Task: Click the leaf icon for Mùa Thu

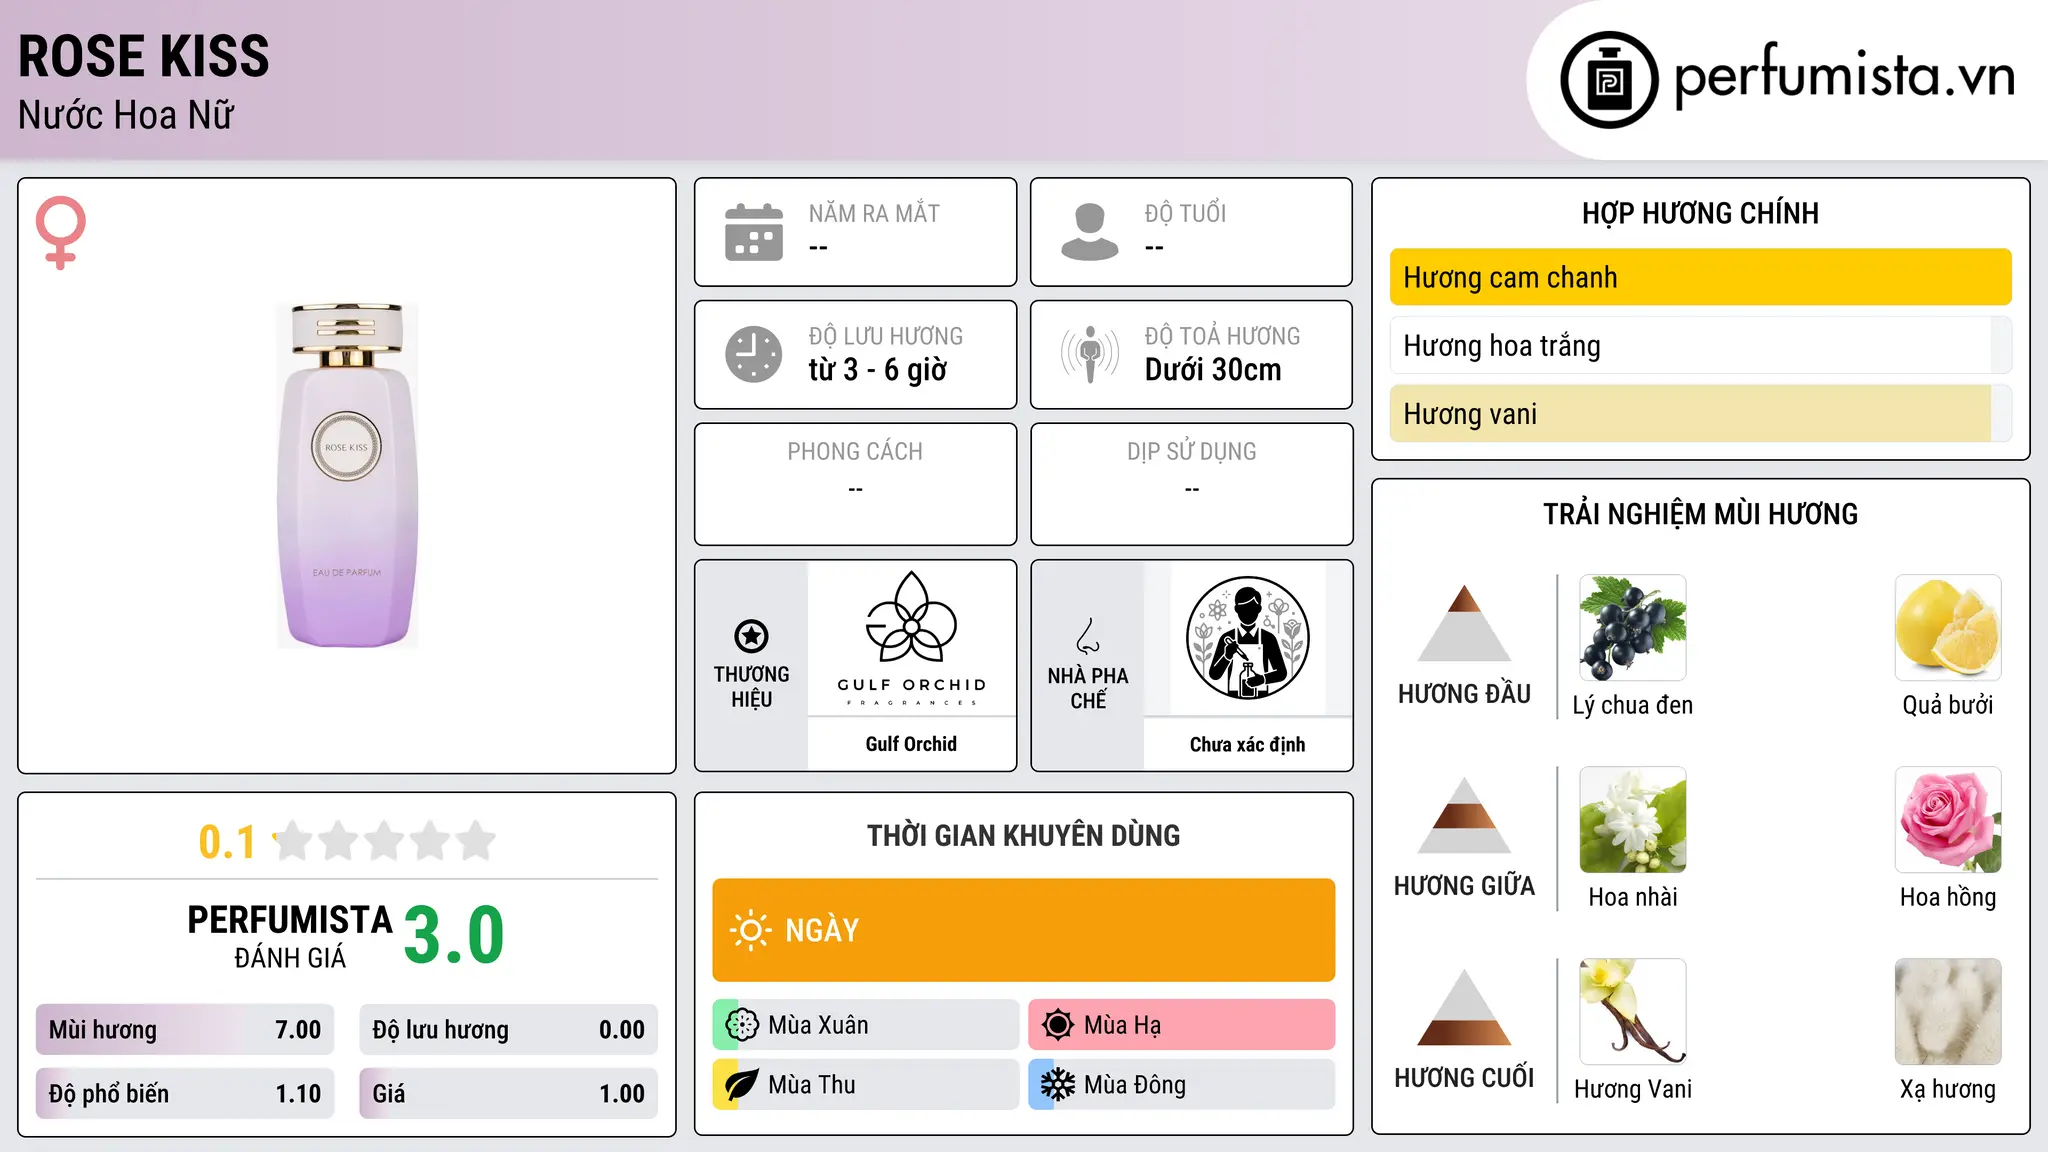Action: [742, 1085]
